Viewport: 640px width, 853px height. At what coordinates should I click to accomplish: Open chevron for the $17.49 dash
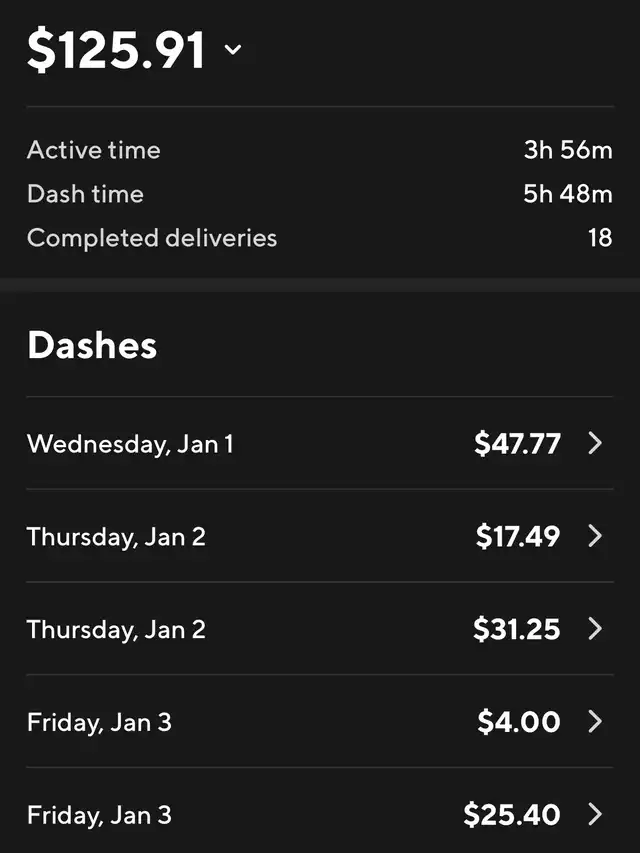pyautogui.click(x=595, y=536)
